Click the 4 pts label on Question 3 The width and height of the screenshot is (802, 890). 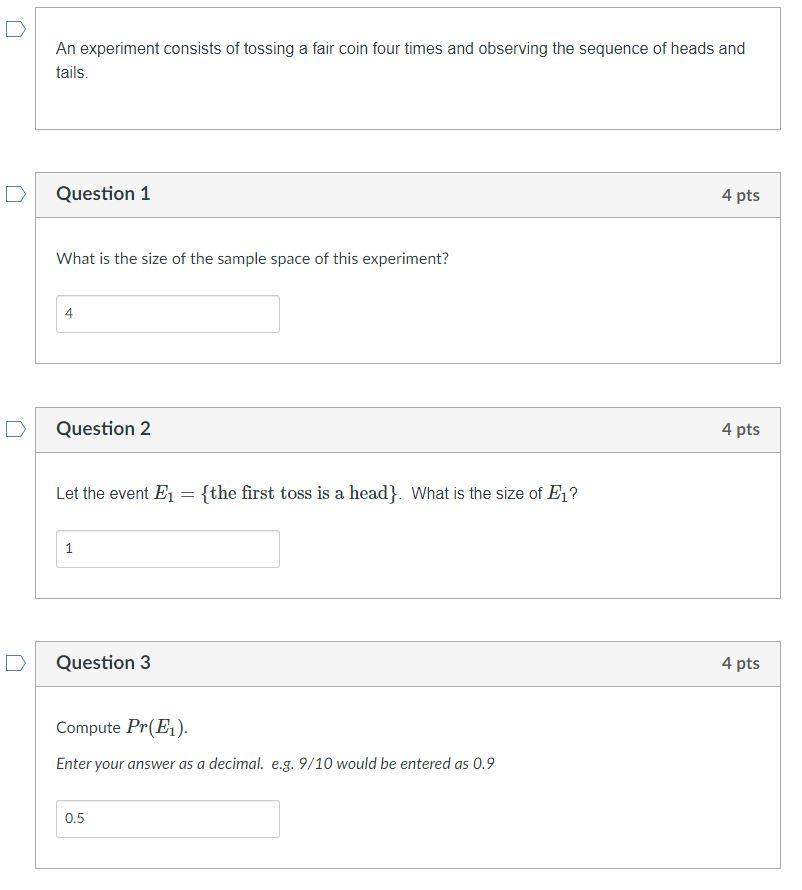741,662
